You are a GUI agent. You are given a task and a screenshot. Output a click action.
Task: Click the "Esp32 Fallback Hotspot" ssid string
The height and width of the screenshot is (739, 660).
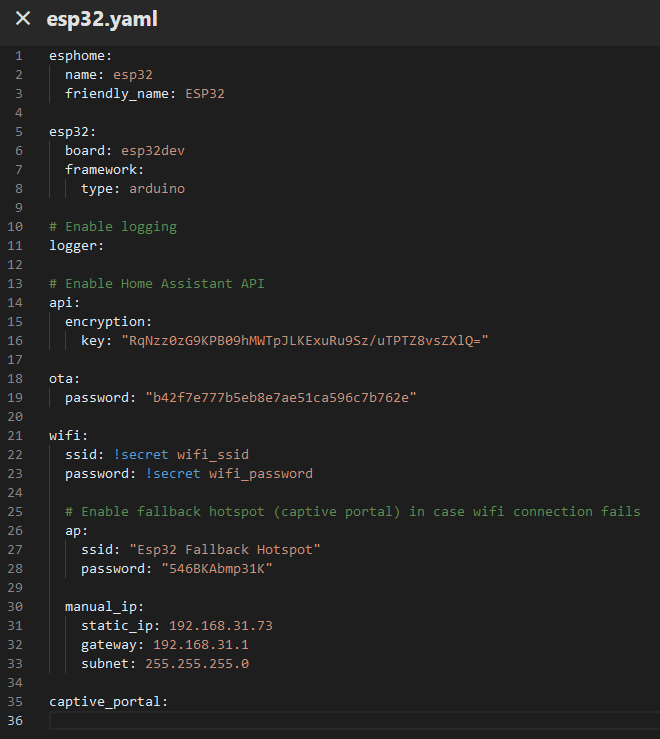click(x=225, y=550)
